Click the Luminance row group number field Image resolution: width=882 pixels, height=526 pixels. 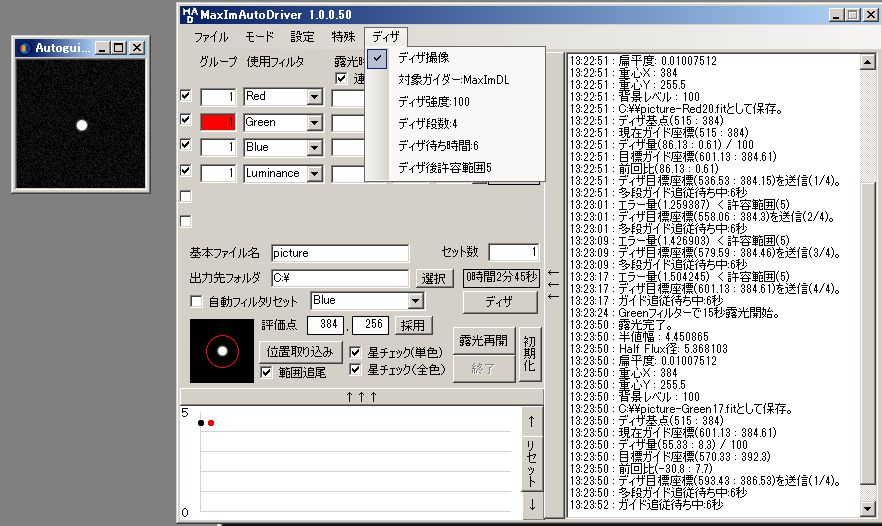[218, 173]
